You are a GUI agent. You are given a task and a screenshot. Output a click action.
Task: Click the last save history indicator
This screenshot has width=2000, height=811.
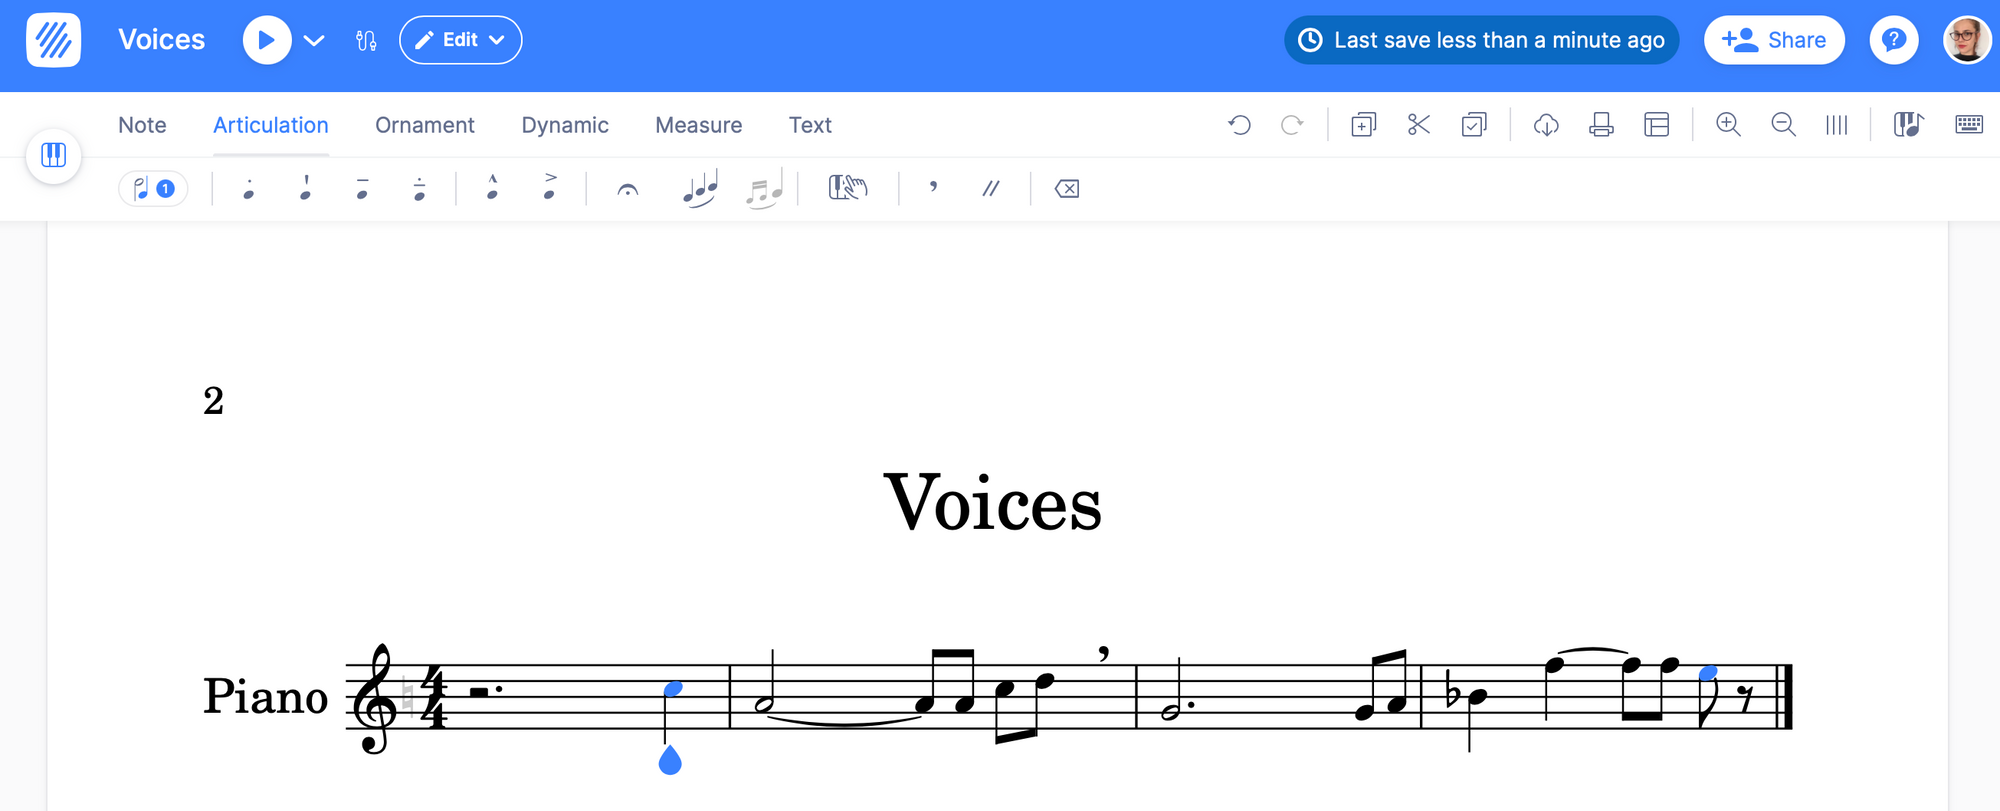tap(1481, 40)
